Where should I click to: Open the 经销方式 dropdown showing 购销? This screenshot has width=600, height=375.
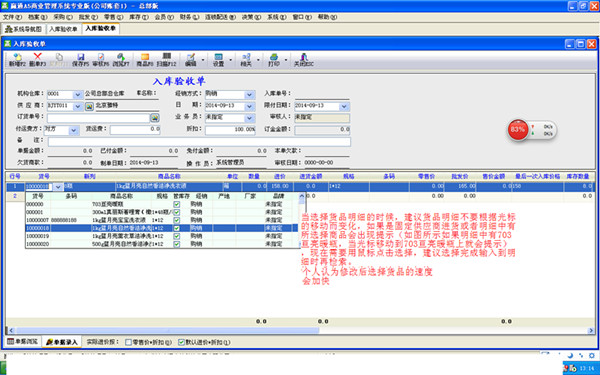(x=249, y=95)
